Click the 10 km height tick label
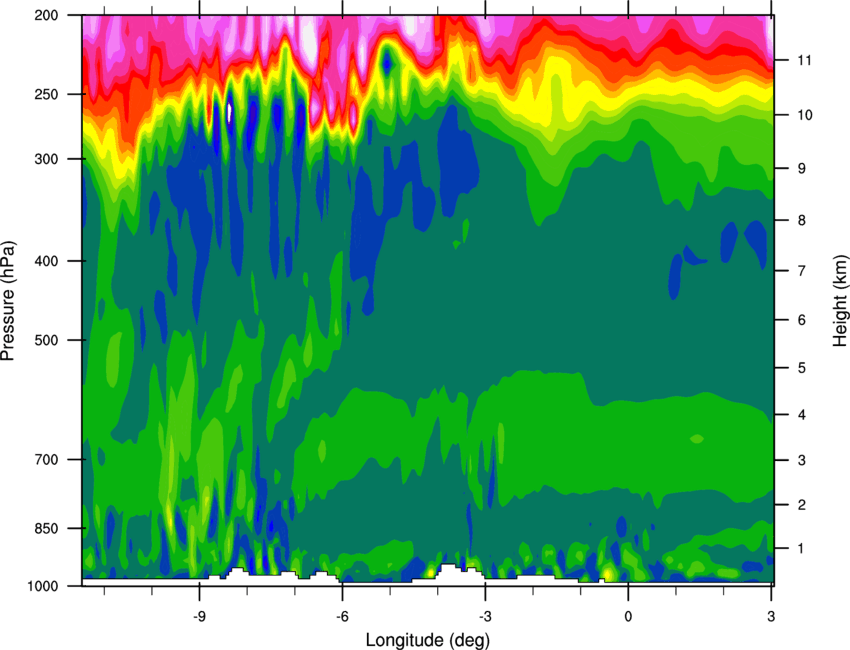This screenshot has width=850, height=650. [x=804, y=115]
